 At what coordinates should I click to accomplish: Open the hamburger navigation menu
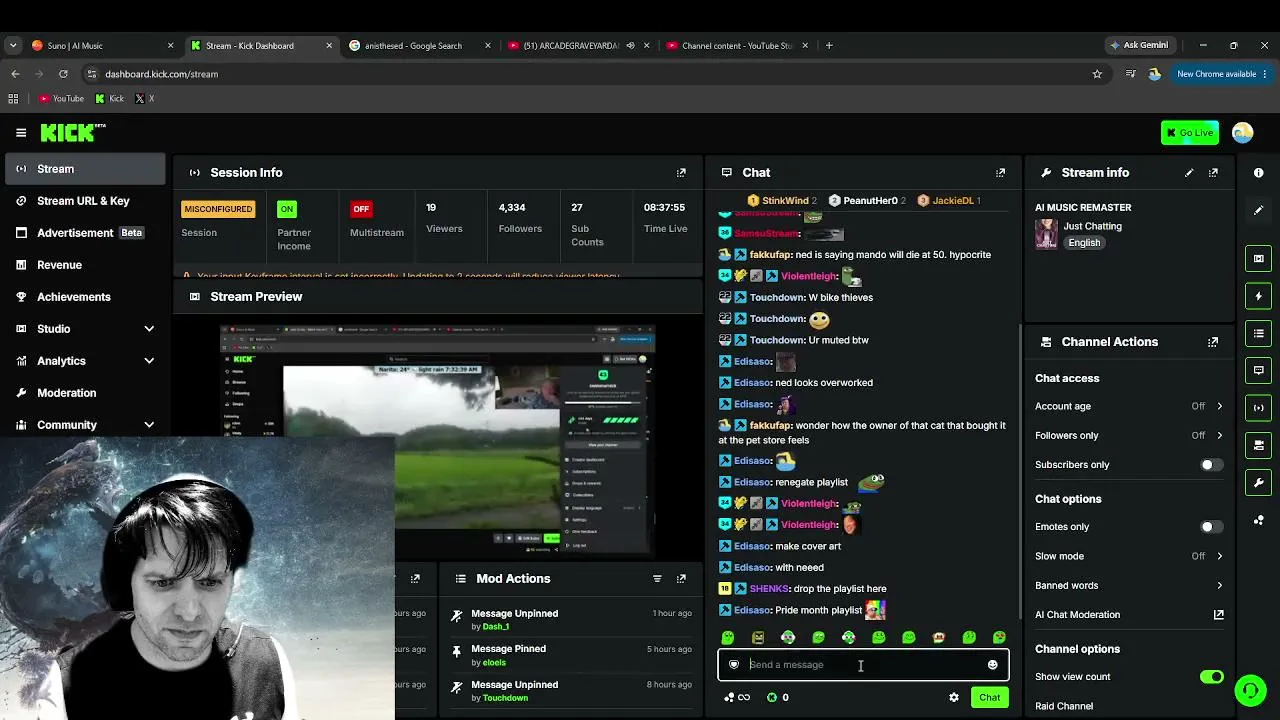point(21,132)
